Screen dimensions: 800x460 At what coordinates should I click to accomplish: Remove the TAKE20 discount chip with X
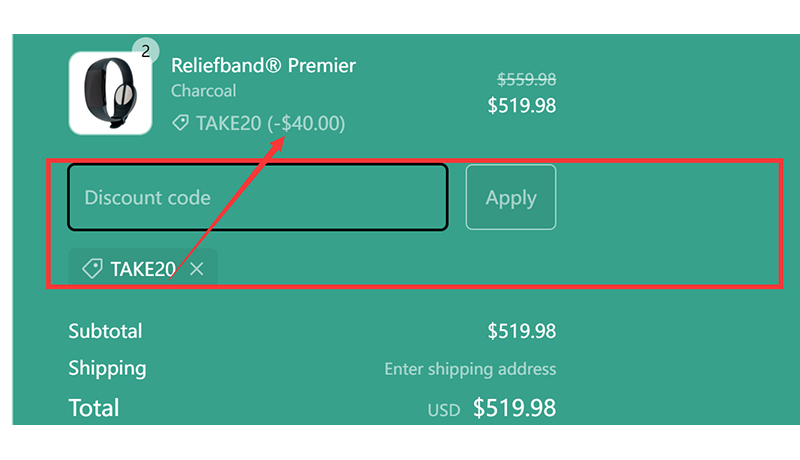point(197,269)
